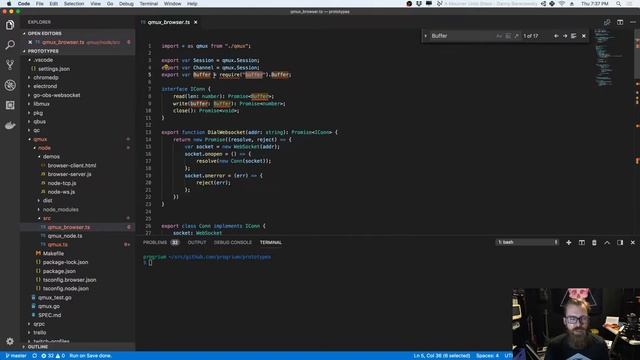Close the find widget

click(x=584, y=36)
